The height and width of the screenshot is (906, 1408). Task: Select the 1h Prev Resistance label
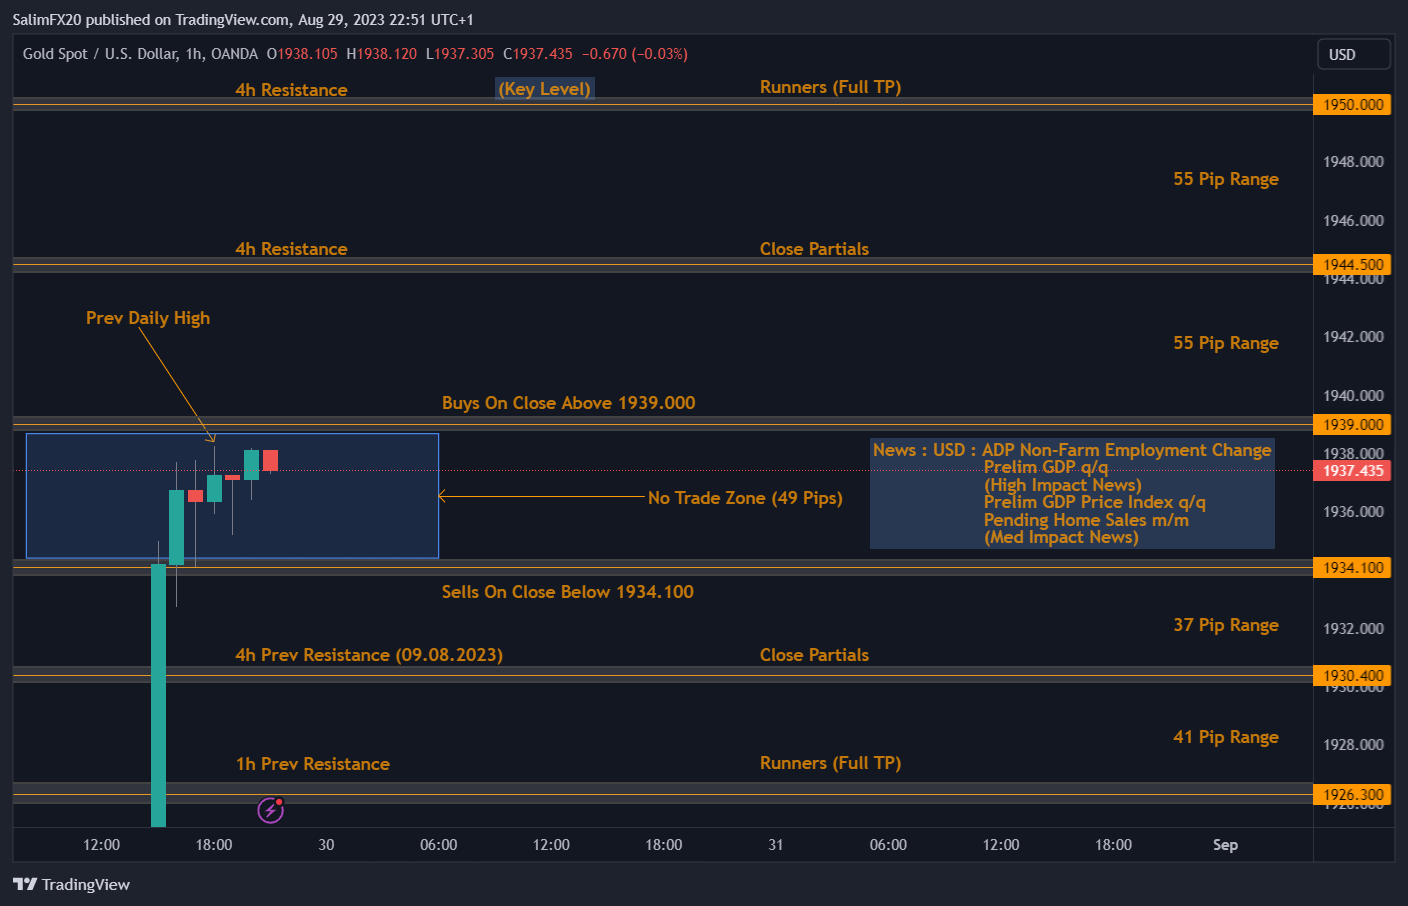click(313, 764)
